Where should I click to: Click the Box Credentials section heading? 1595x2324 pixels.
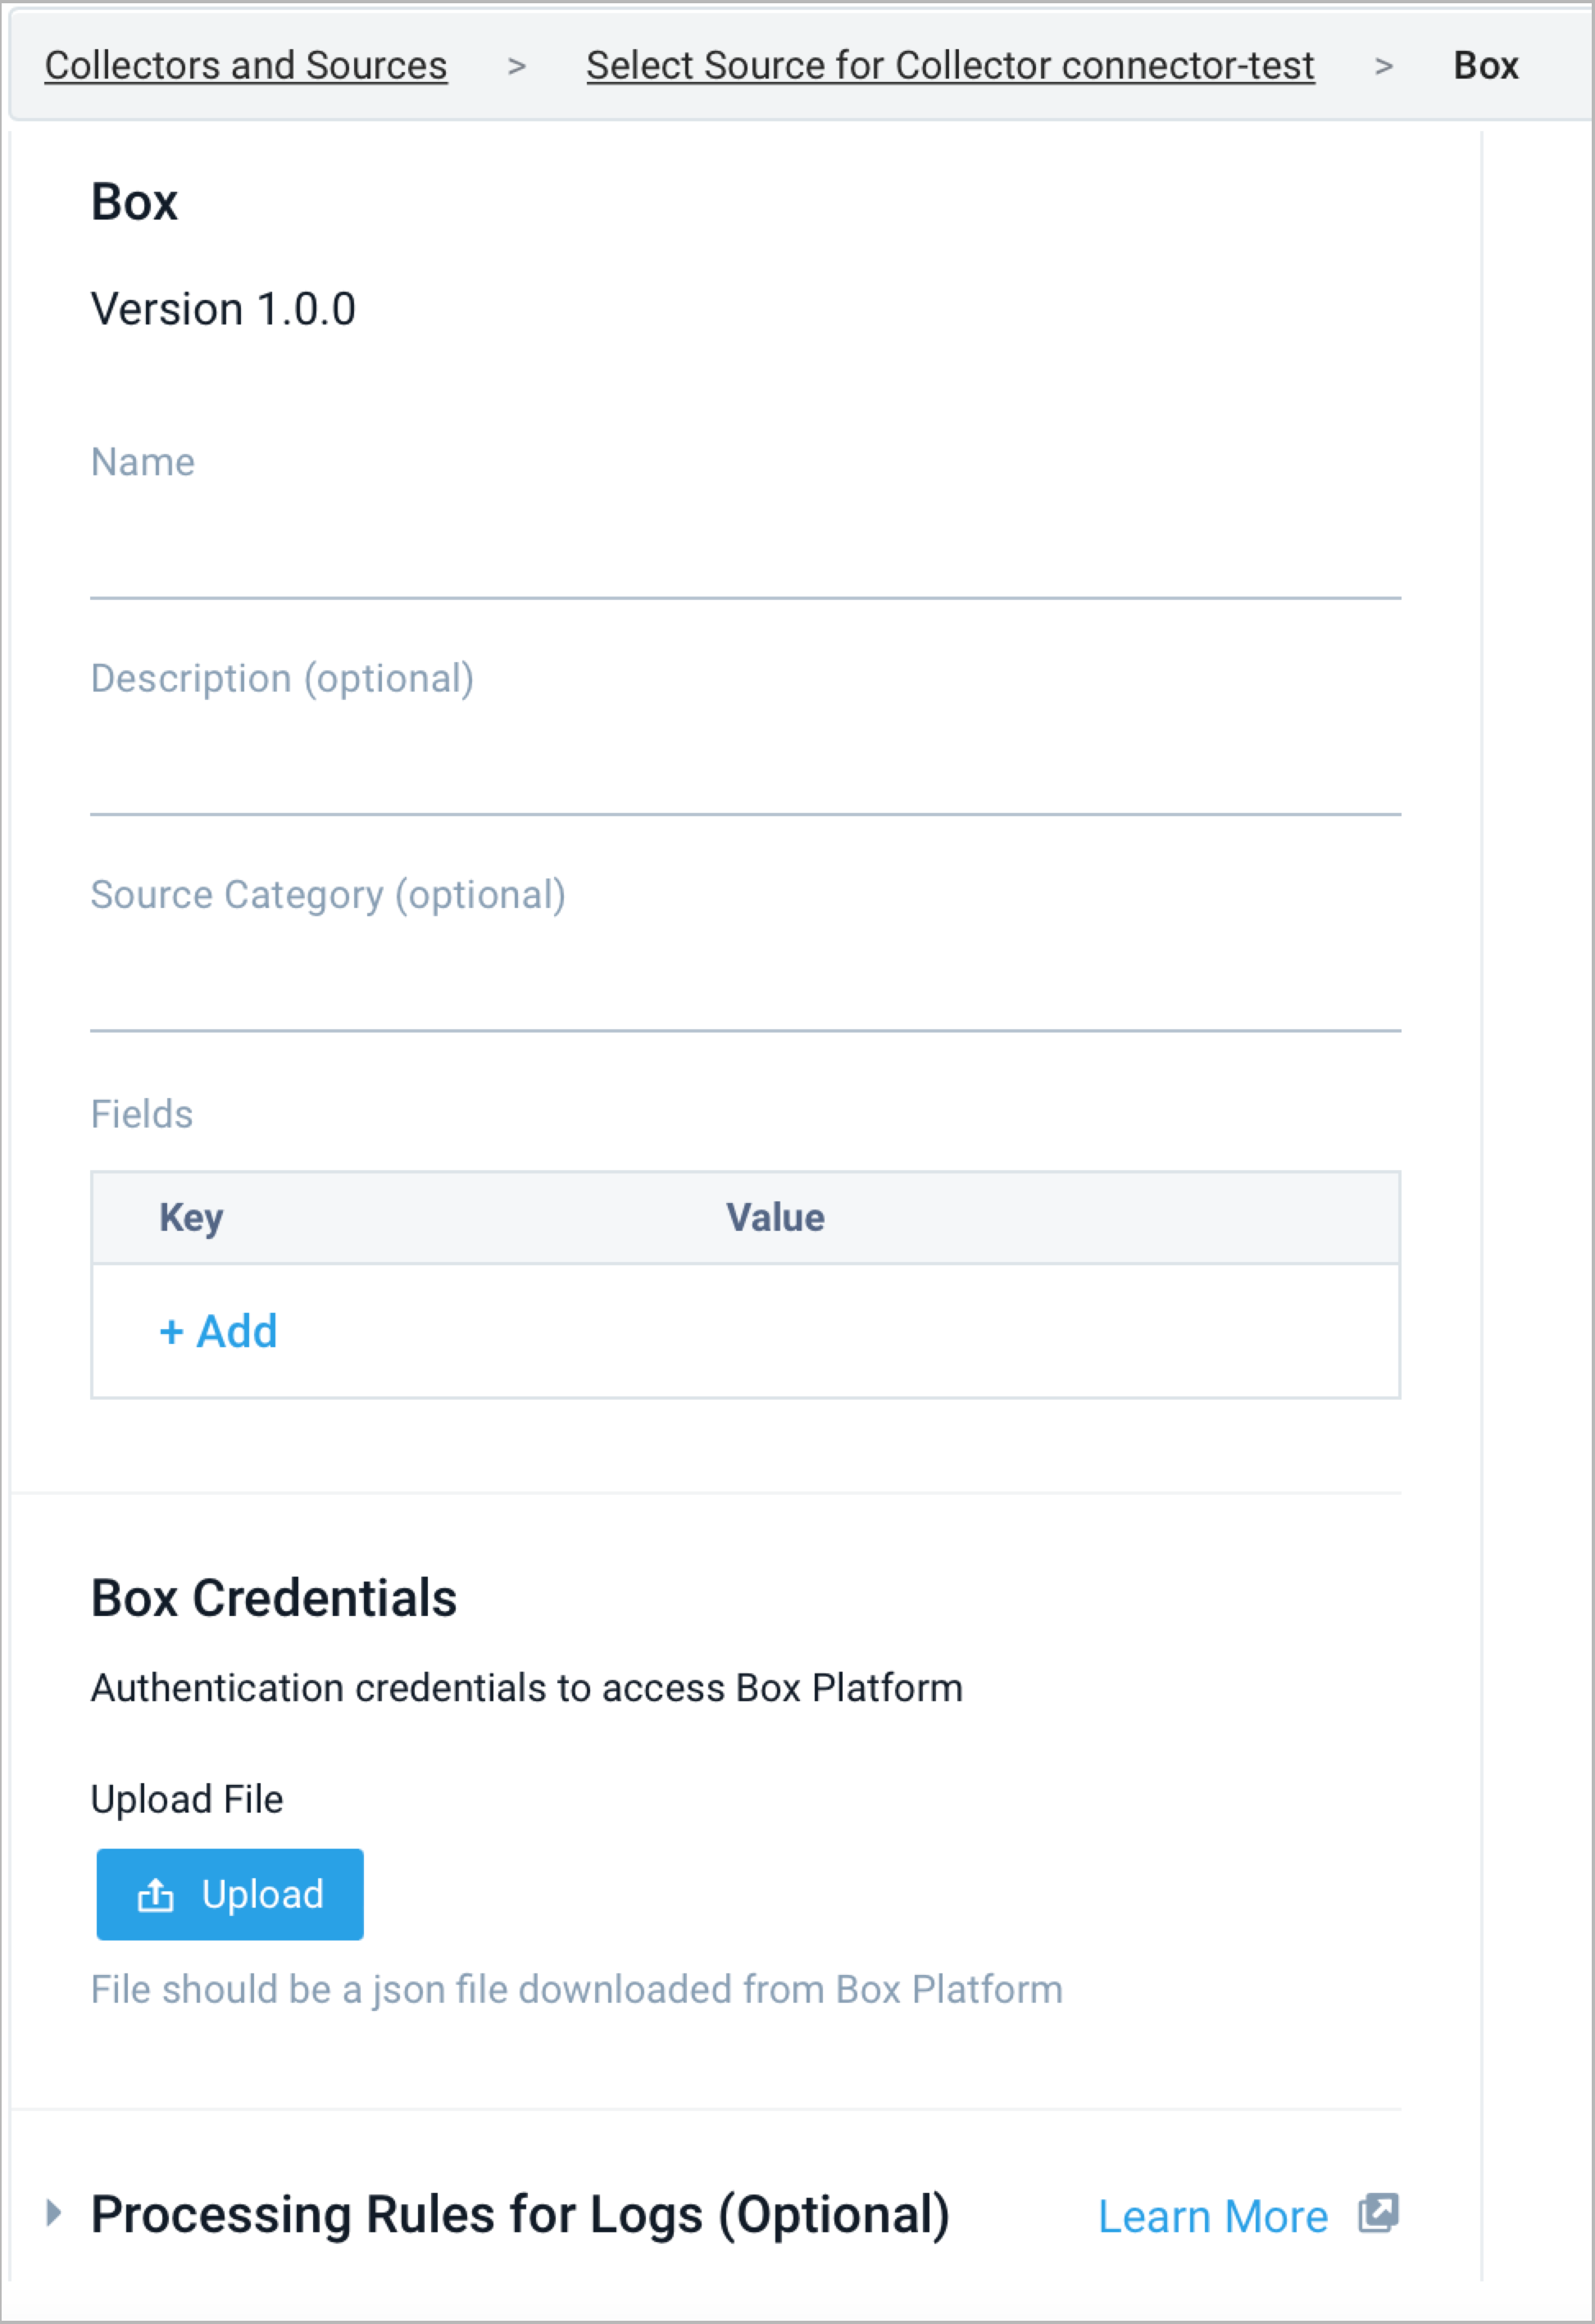point(274,1597)
